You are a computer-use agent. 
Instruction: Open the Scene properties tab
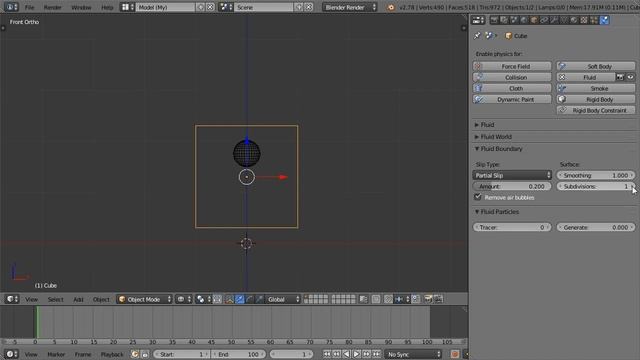click(x=514, y=20)
